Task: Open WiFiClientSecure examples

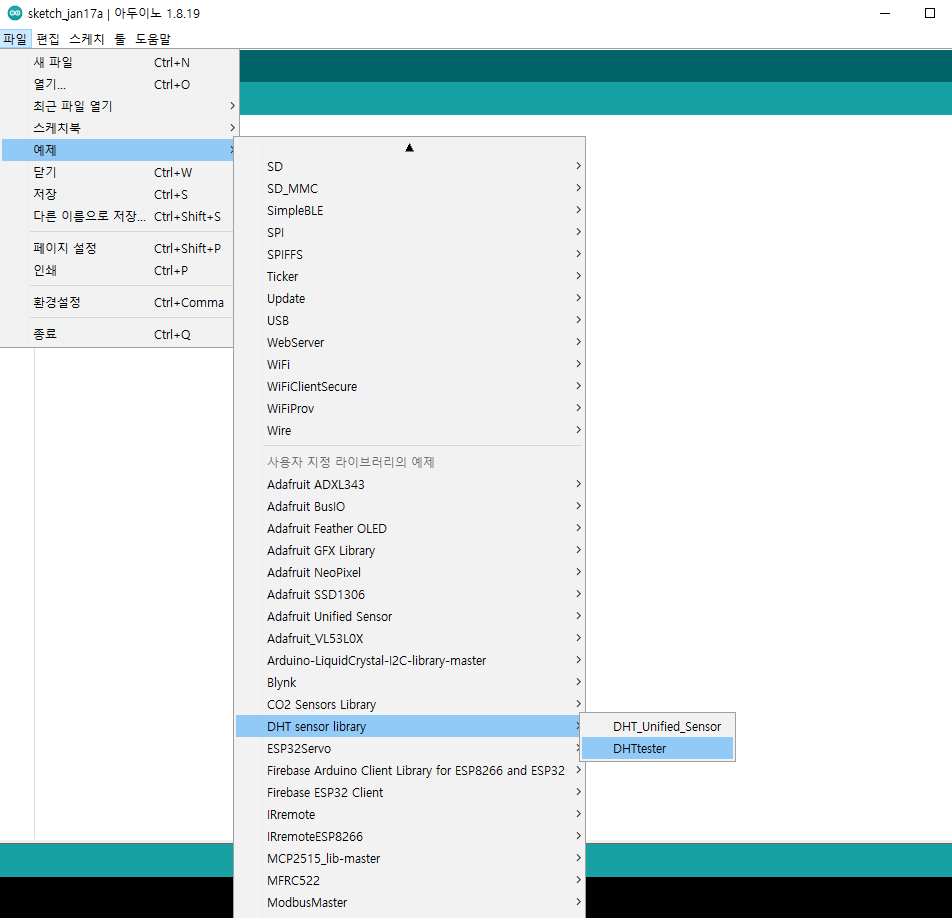Action: pos(410,386)
